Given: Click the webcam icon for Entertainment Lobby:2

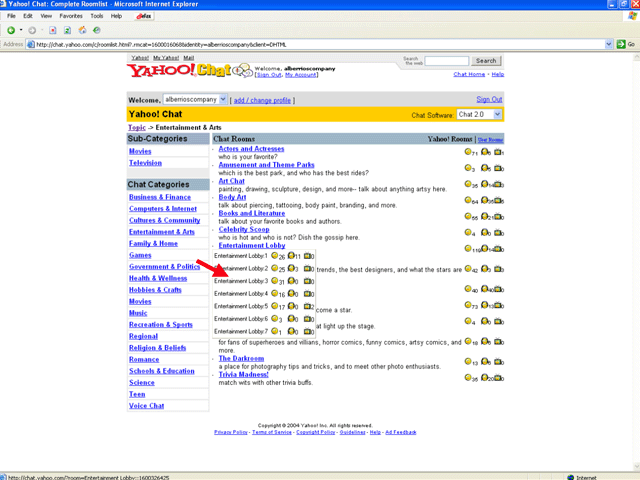Looking at the screenshot, I should tap(307, 268).
